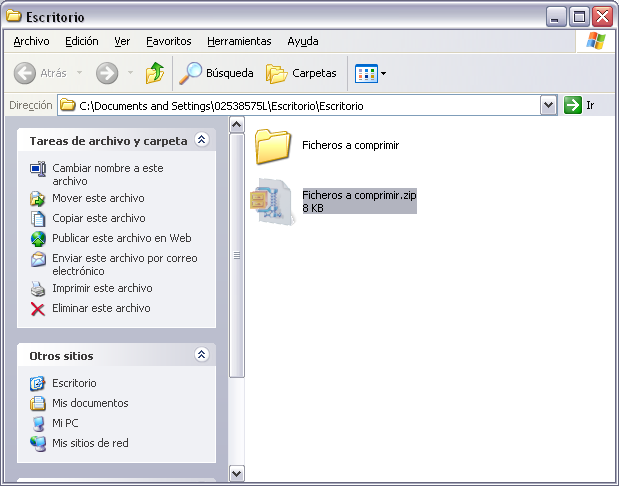
Task: Click the Windows flag logo
Action: pos(596,41)
